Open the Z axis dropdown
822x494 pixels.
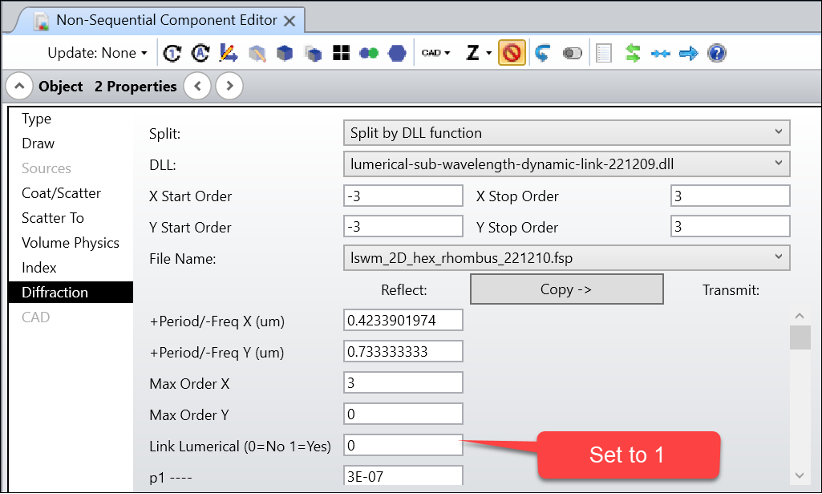(479, 53)
